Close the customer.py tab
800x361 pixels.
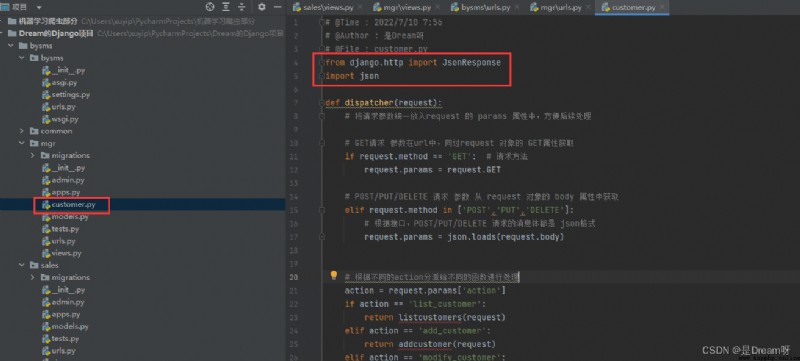(662, 8)
